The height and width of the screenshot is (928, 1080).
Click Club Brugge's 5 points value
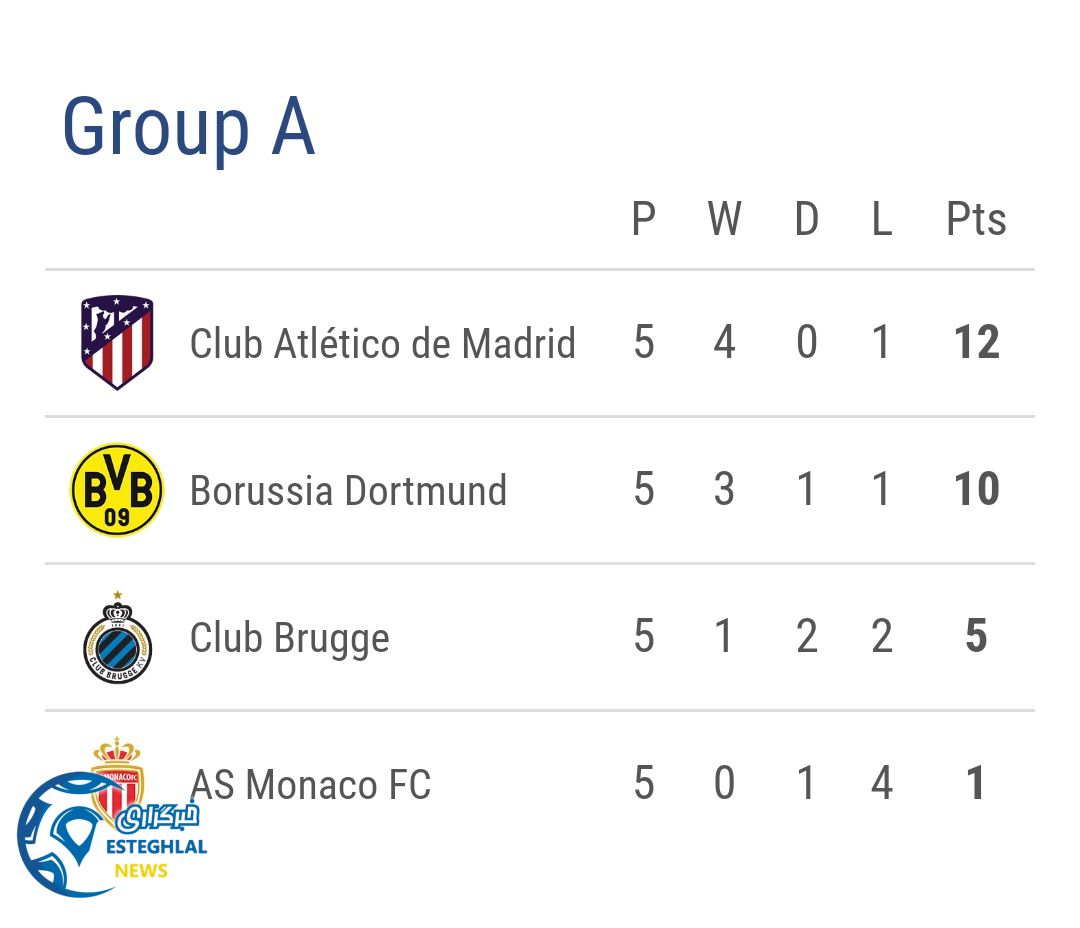coord(976,637)
